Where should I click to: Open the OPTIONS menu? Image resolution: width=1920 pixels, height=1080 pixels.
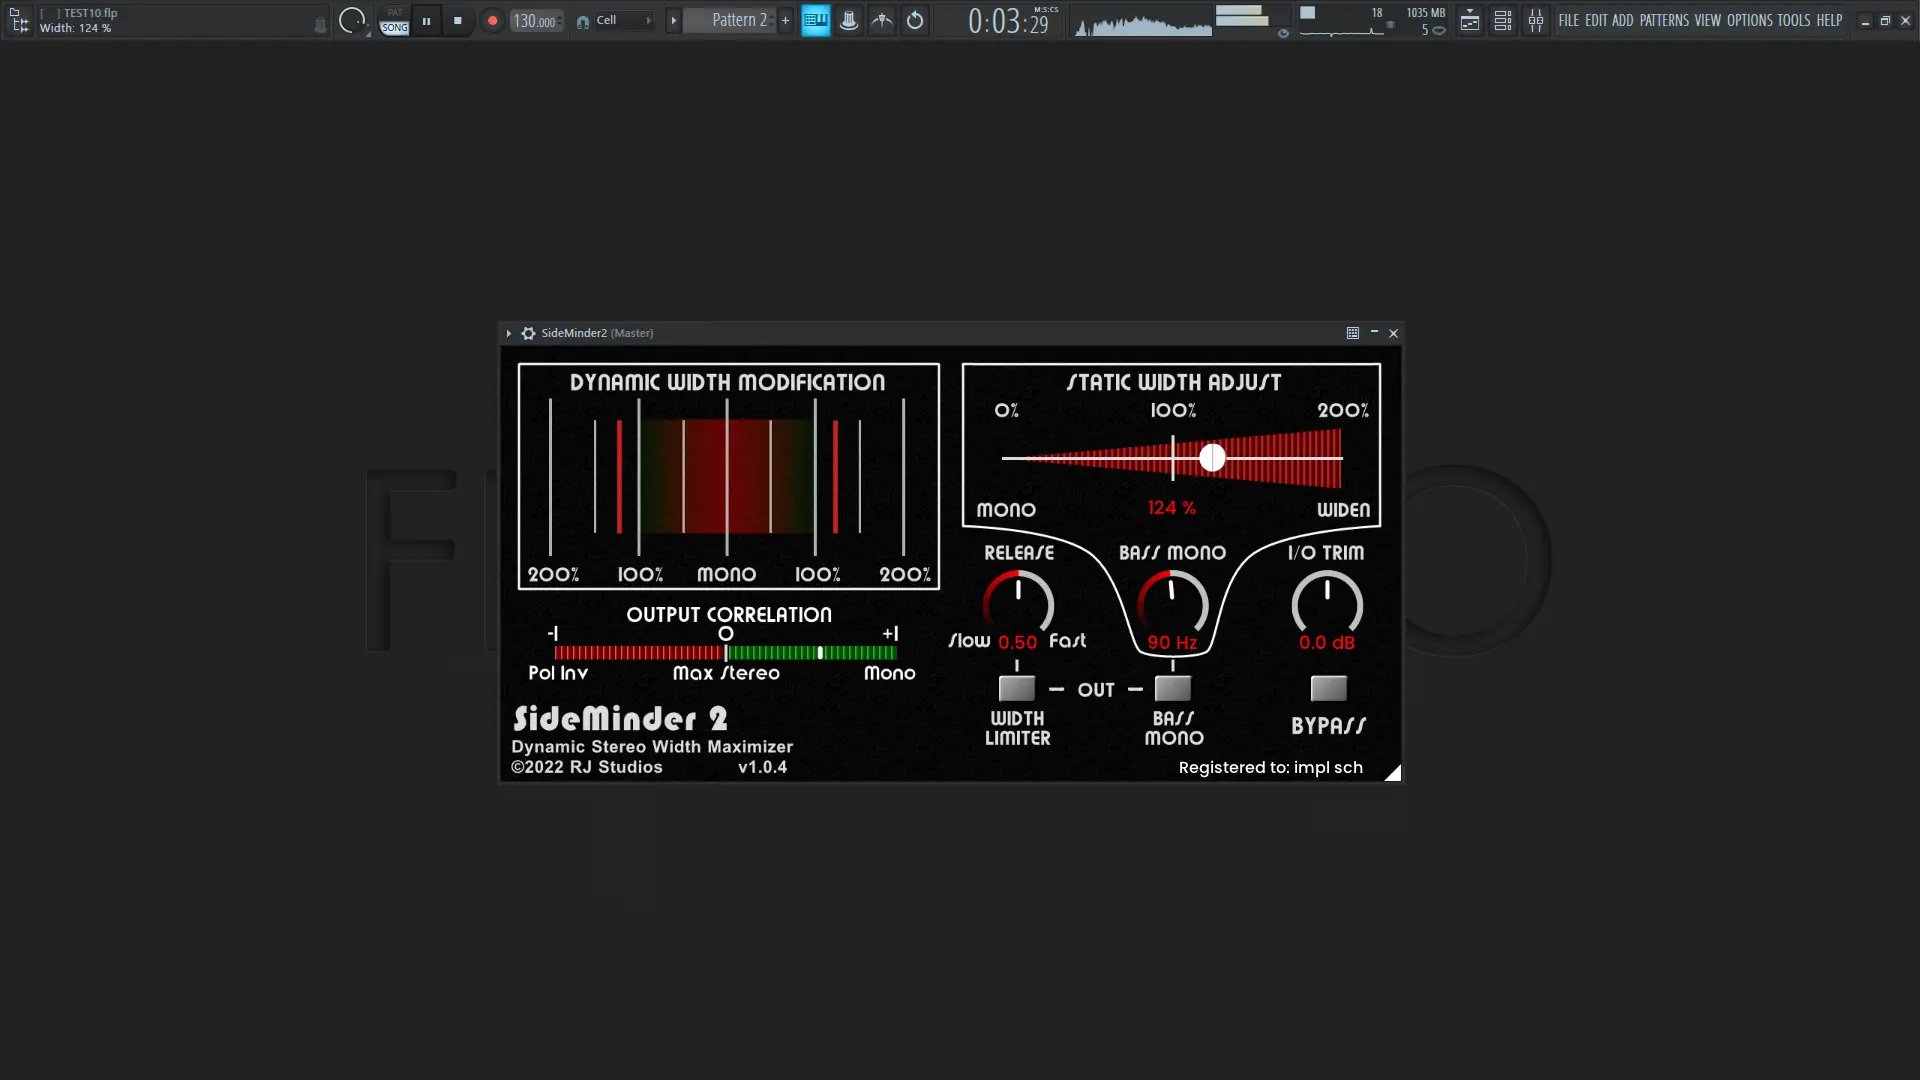click(1747, 20)
